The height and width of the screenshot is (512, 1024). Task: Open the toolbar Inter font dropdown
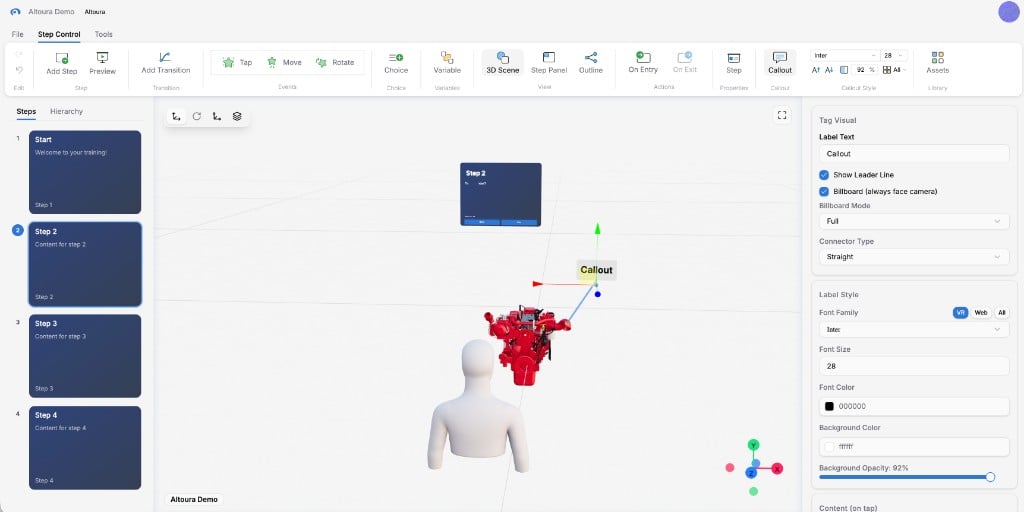click(x=844, y=56)
